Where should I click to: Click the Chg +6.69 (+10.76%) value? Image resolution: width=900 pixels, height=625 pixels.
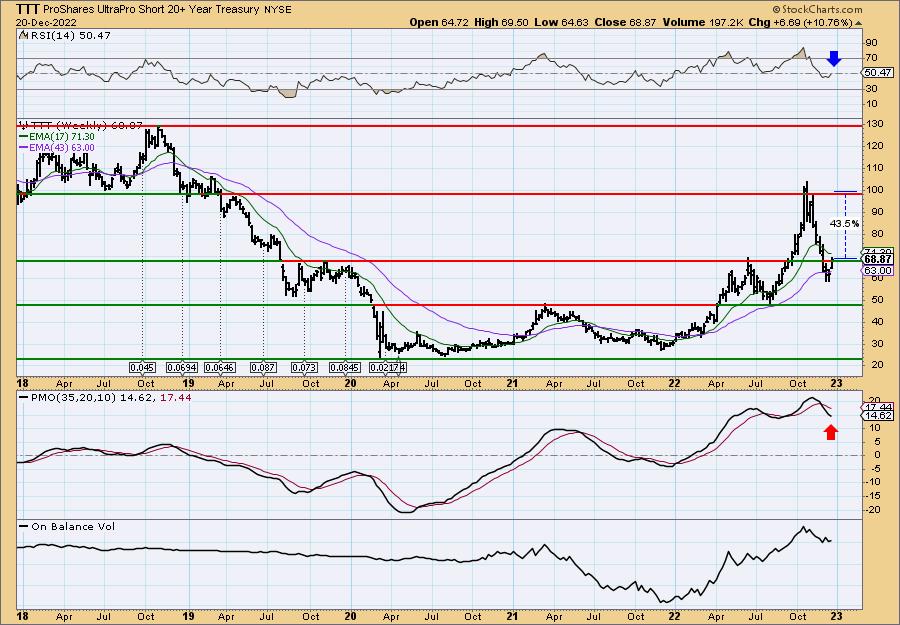[x=800, y=22]
